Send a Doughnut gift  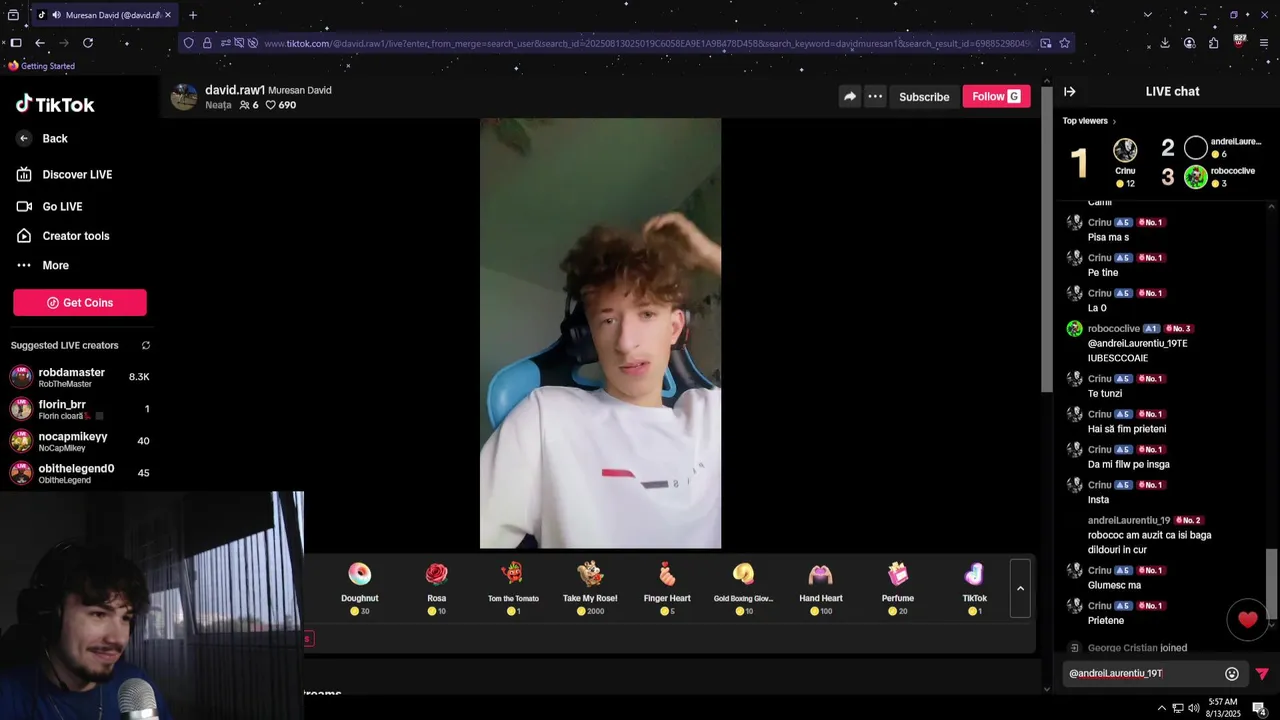click(360, 587)
